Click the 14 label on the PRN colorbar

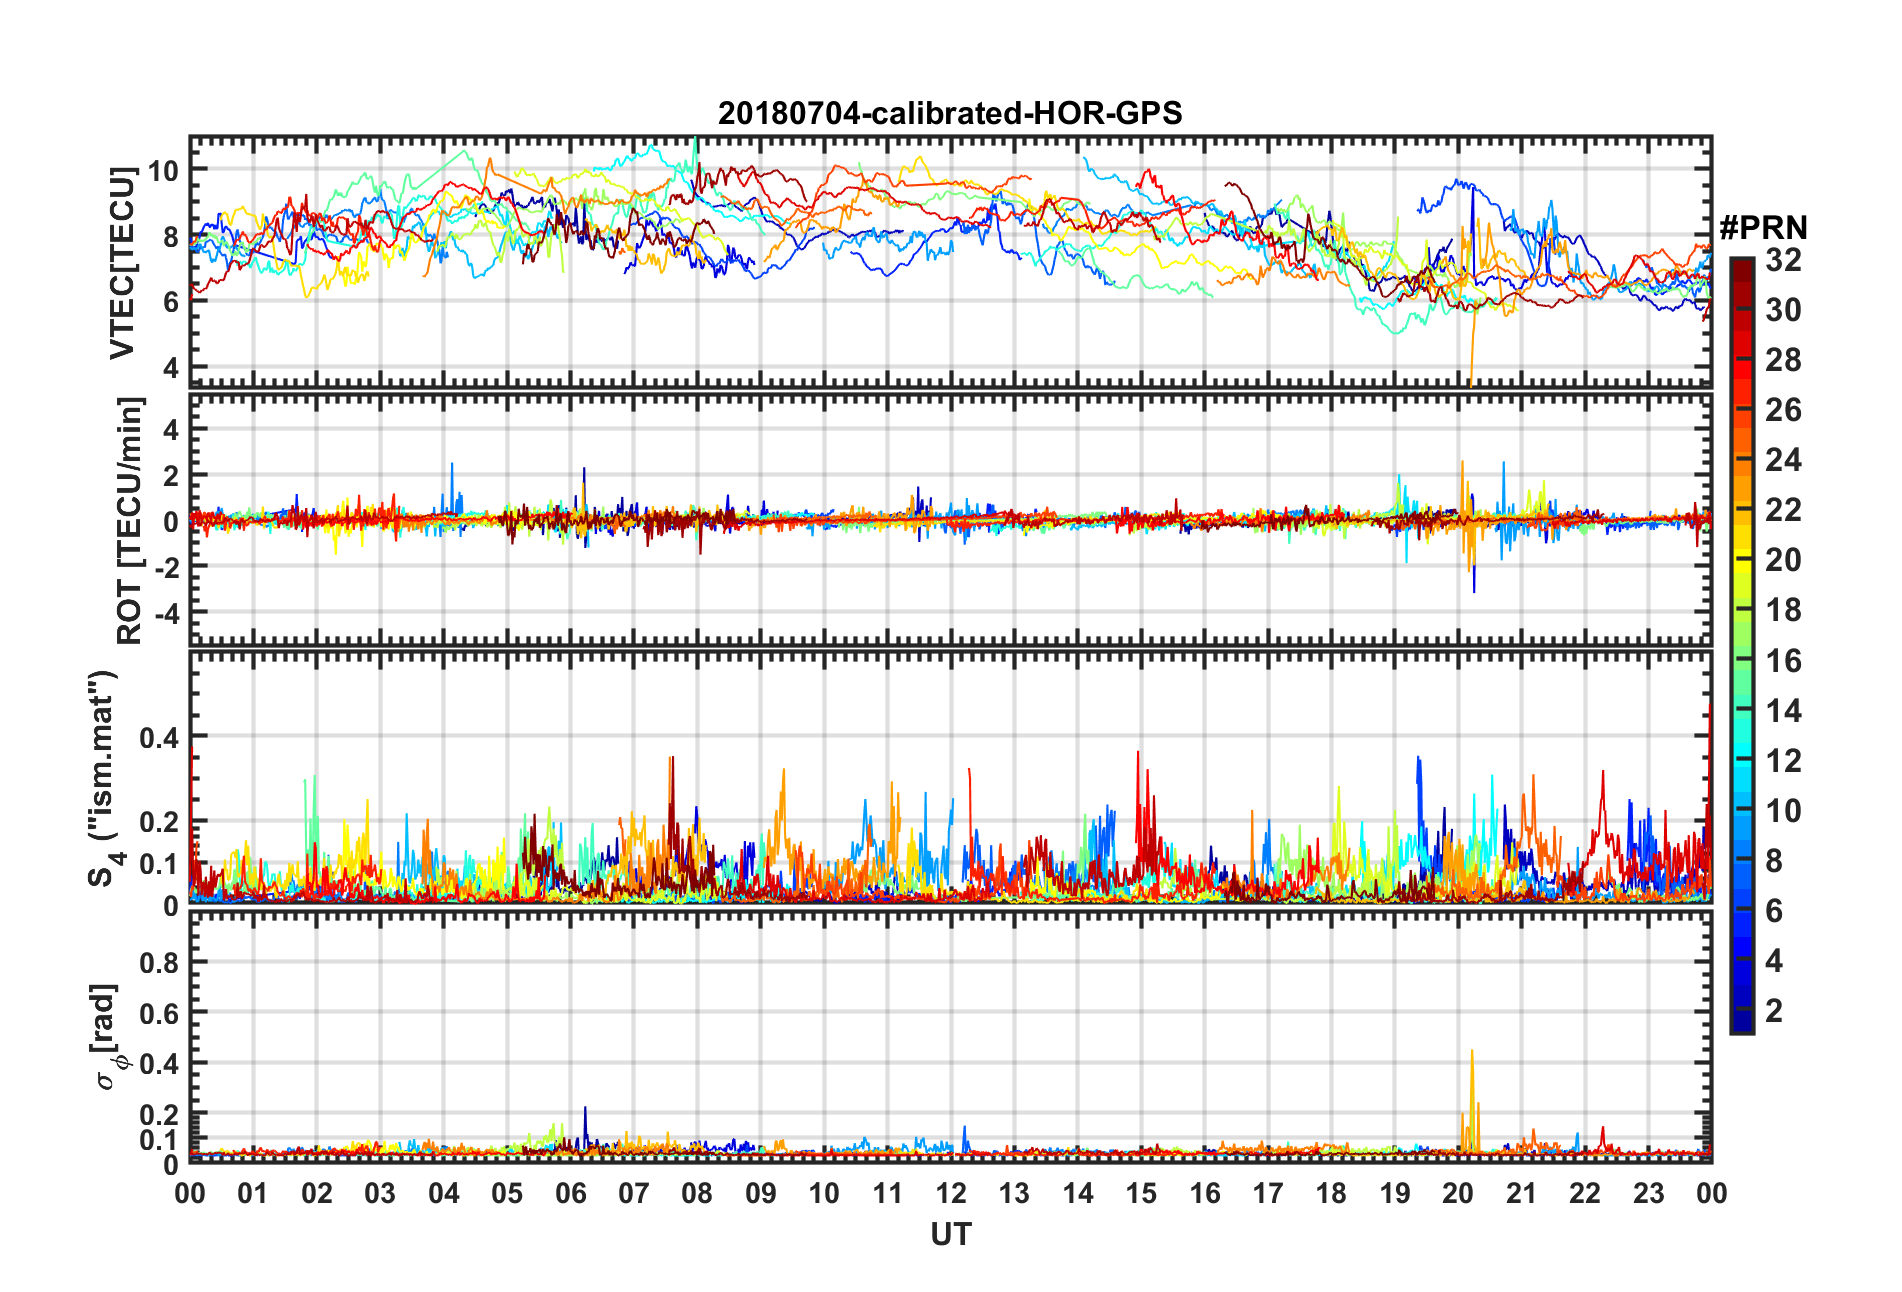(x=1783, y=711)
